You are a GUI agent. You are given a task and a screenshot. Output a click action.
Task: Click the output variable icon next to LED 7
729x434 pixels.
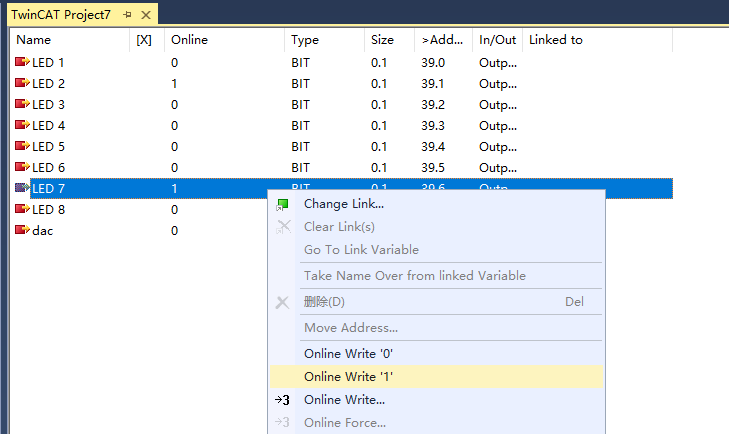click(x=22, y=188)
